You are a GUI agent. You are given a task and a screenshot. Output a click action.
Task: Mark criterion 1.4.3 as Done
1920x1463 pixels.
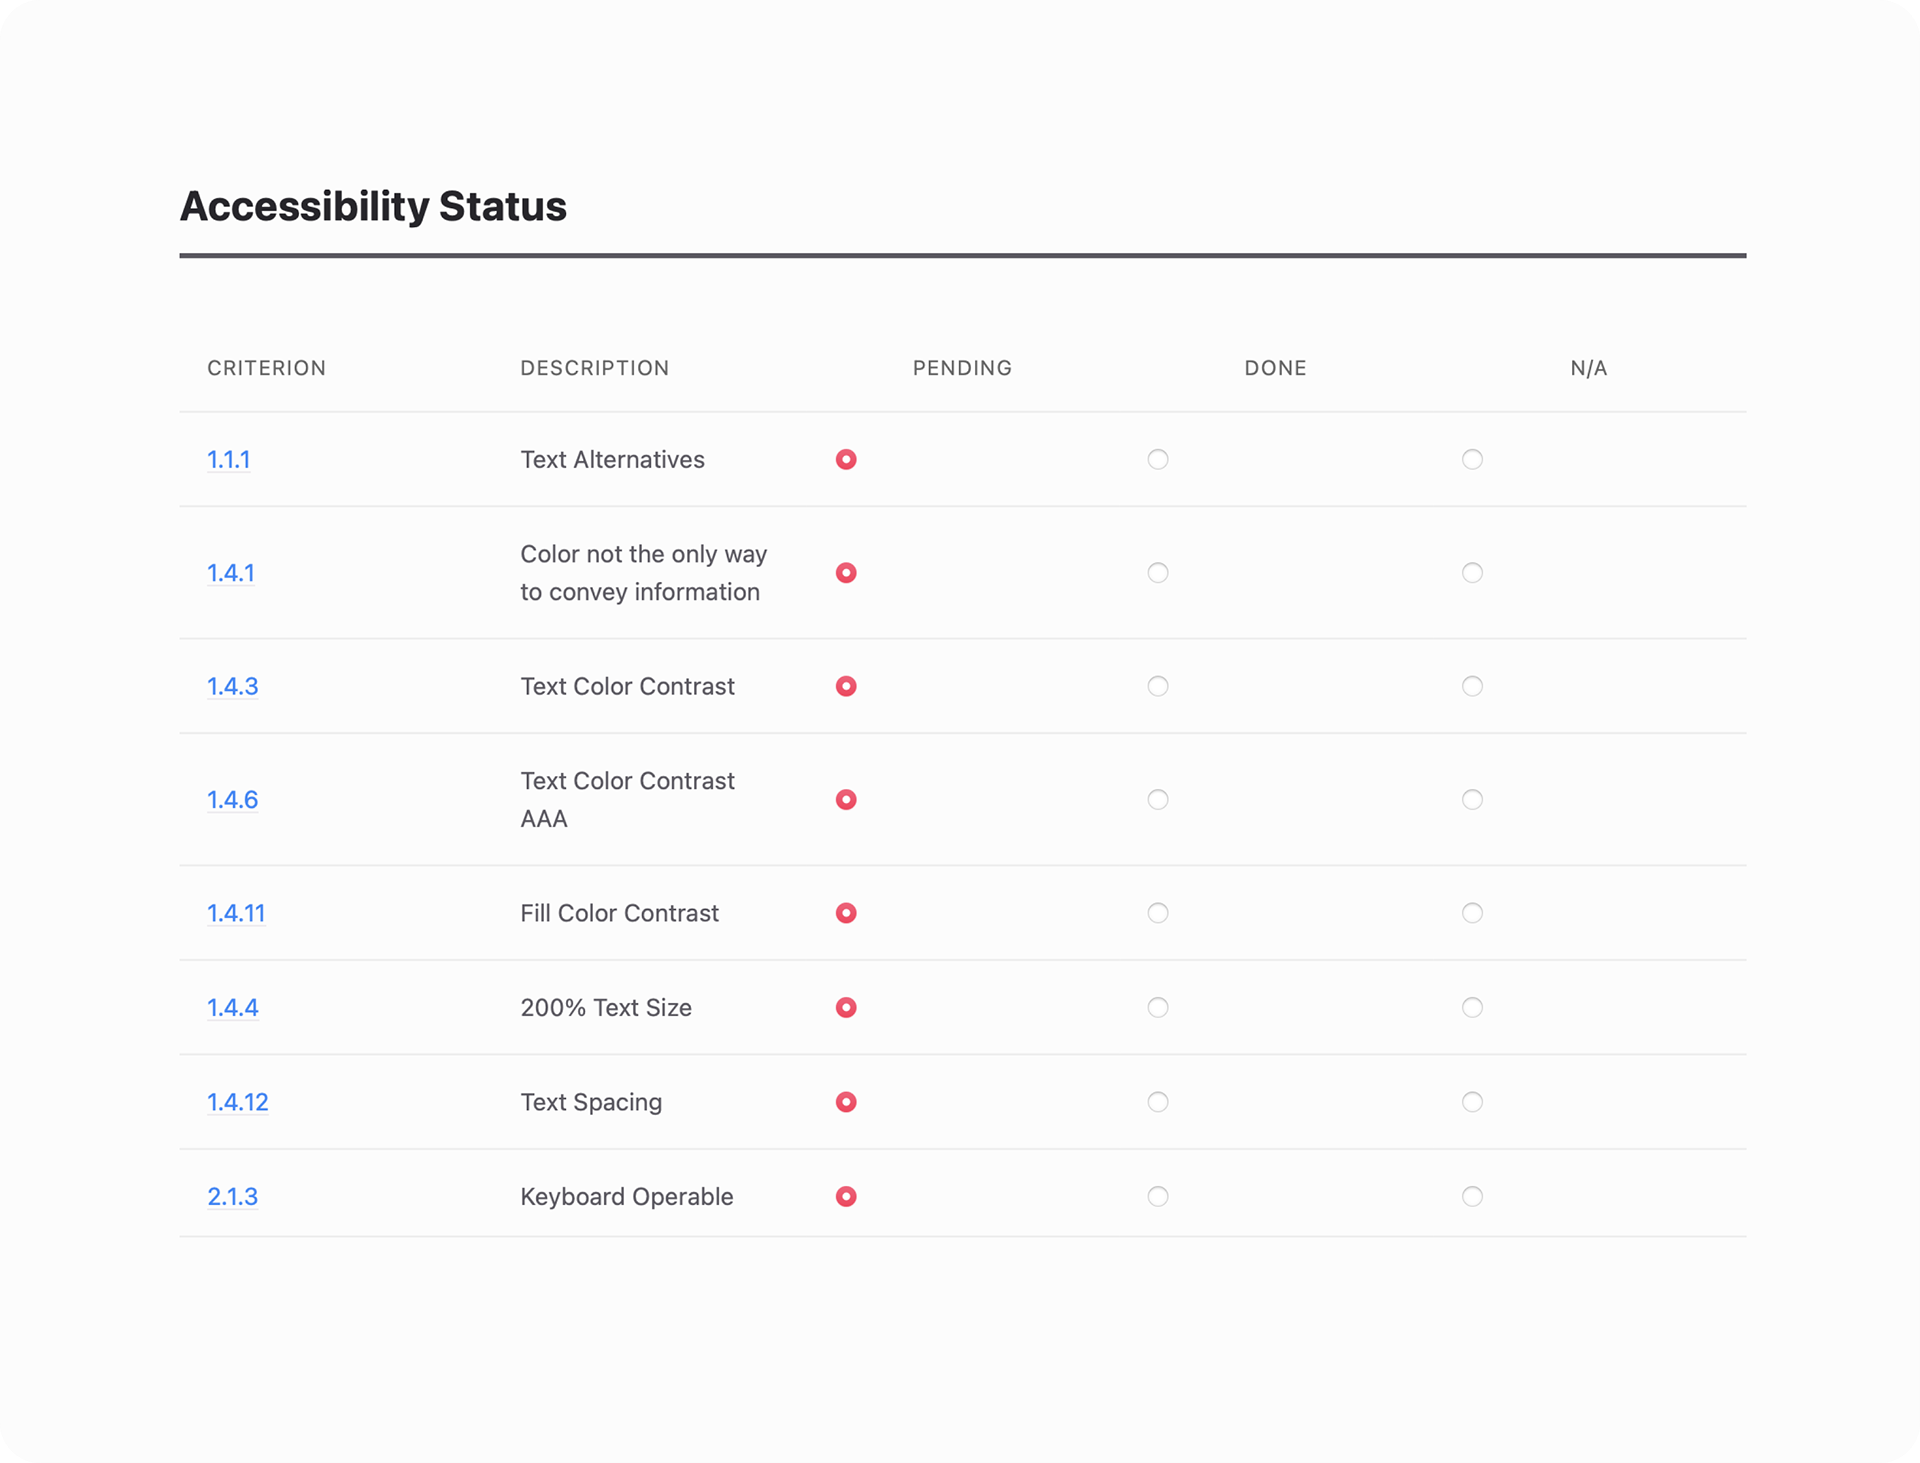point(1158,686)
